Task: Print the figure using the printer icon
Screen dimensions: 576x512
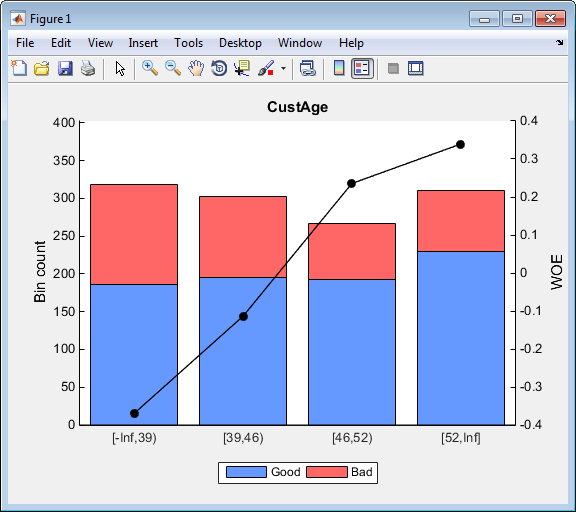Action: point(88,68)
